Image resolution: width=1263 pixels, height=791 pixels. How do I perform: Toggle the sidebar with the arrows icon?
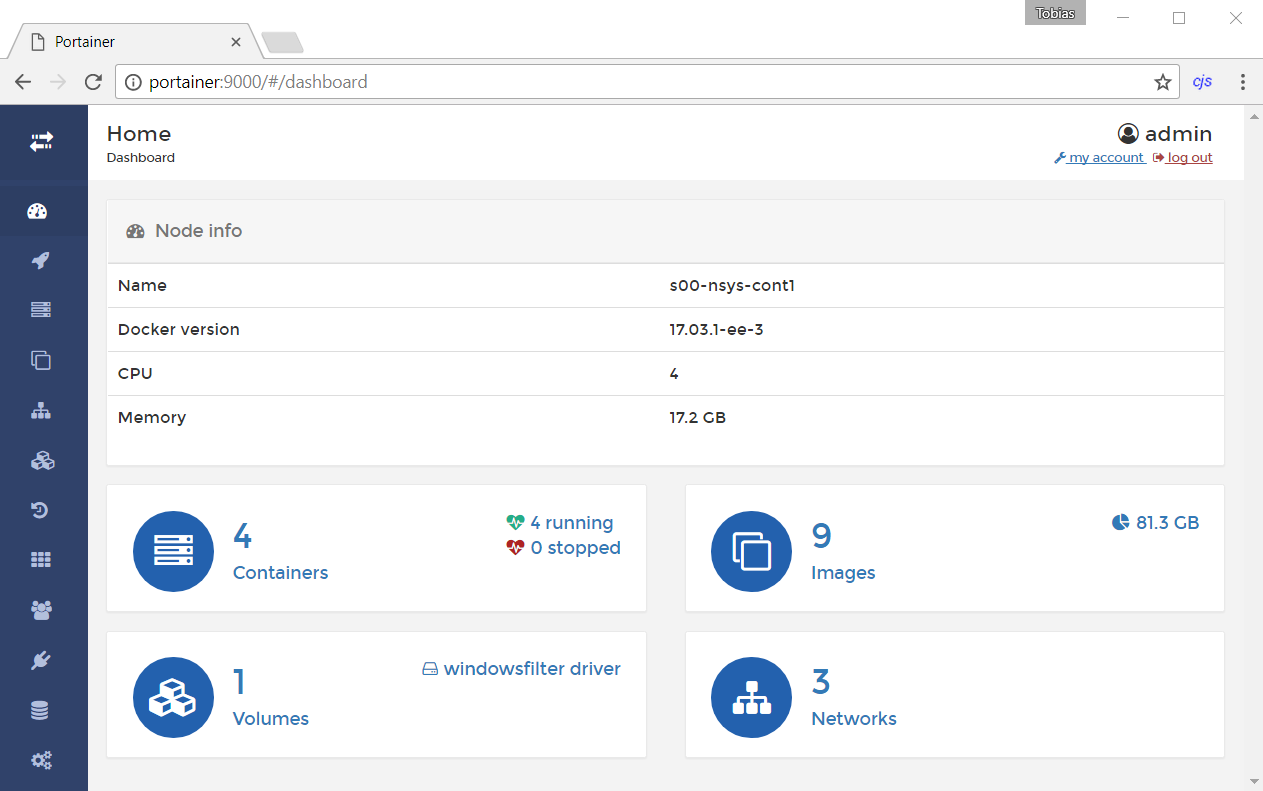coord(41,142)
